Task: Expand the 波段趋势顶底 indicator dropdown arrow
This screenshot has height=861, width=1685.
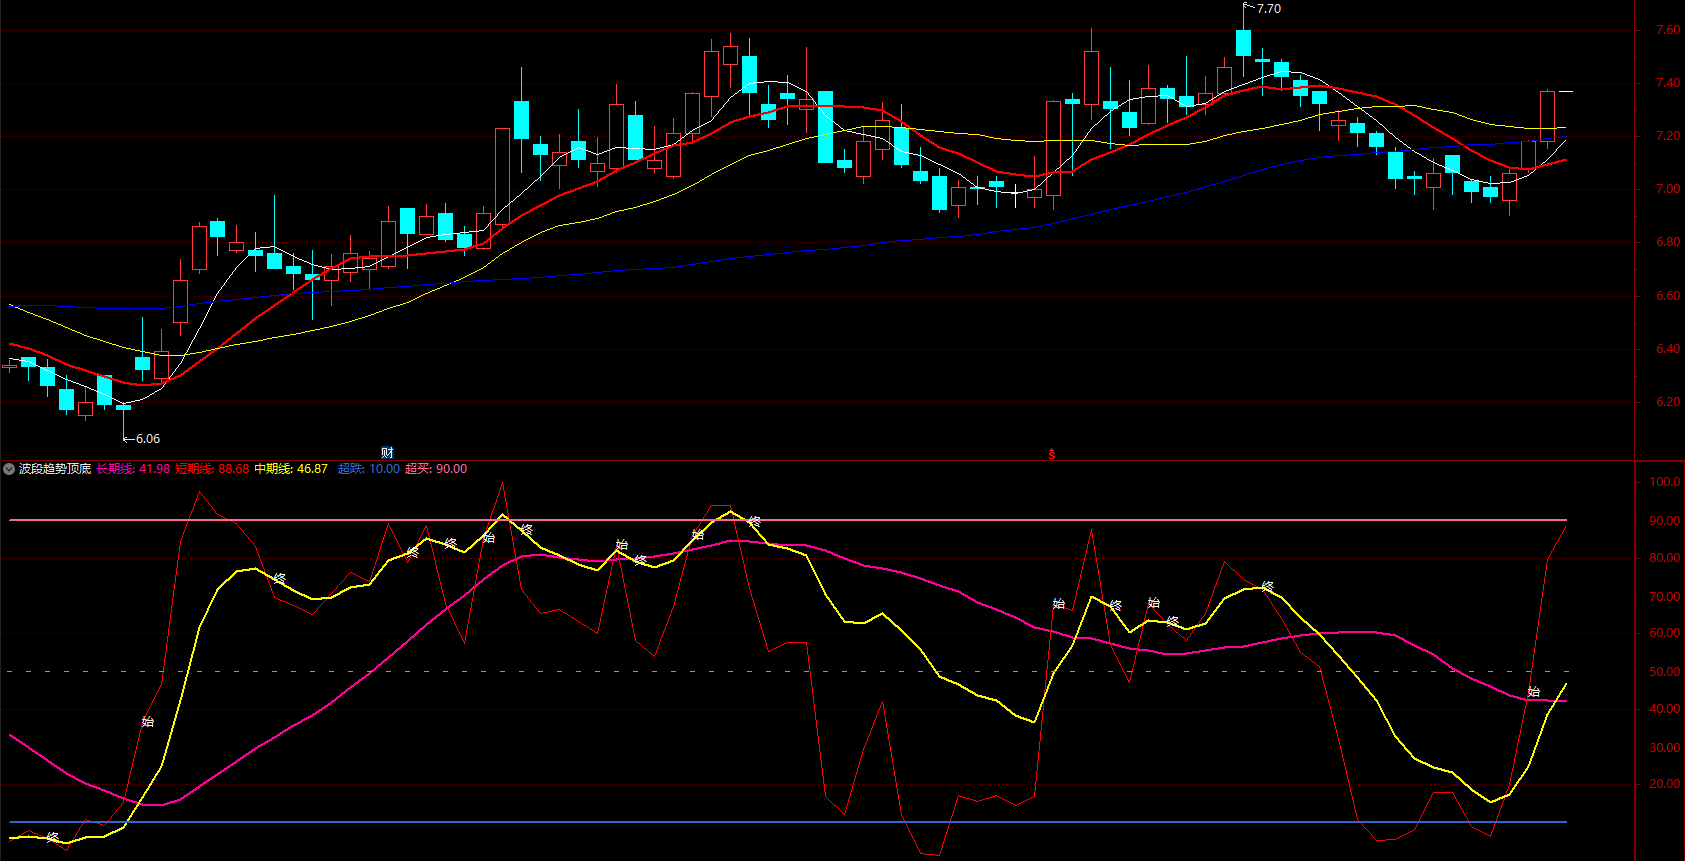Action: point(9,469)
